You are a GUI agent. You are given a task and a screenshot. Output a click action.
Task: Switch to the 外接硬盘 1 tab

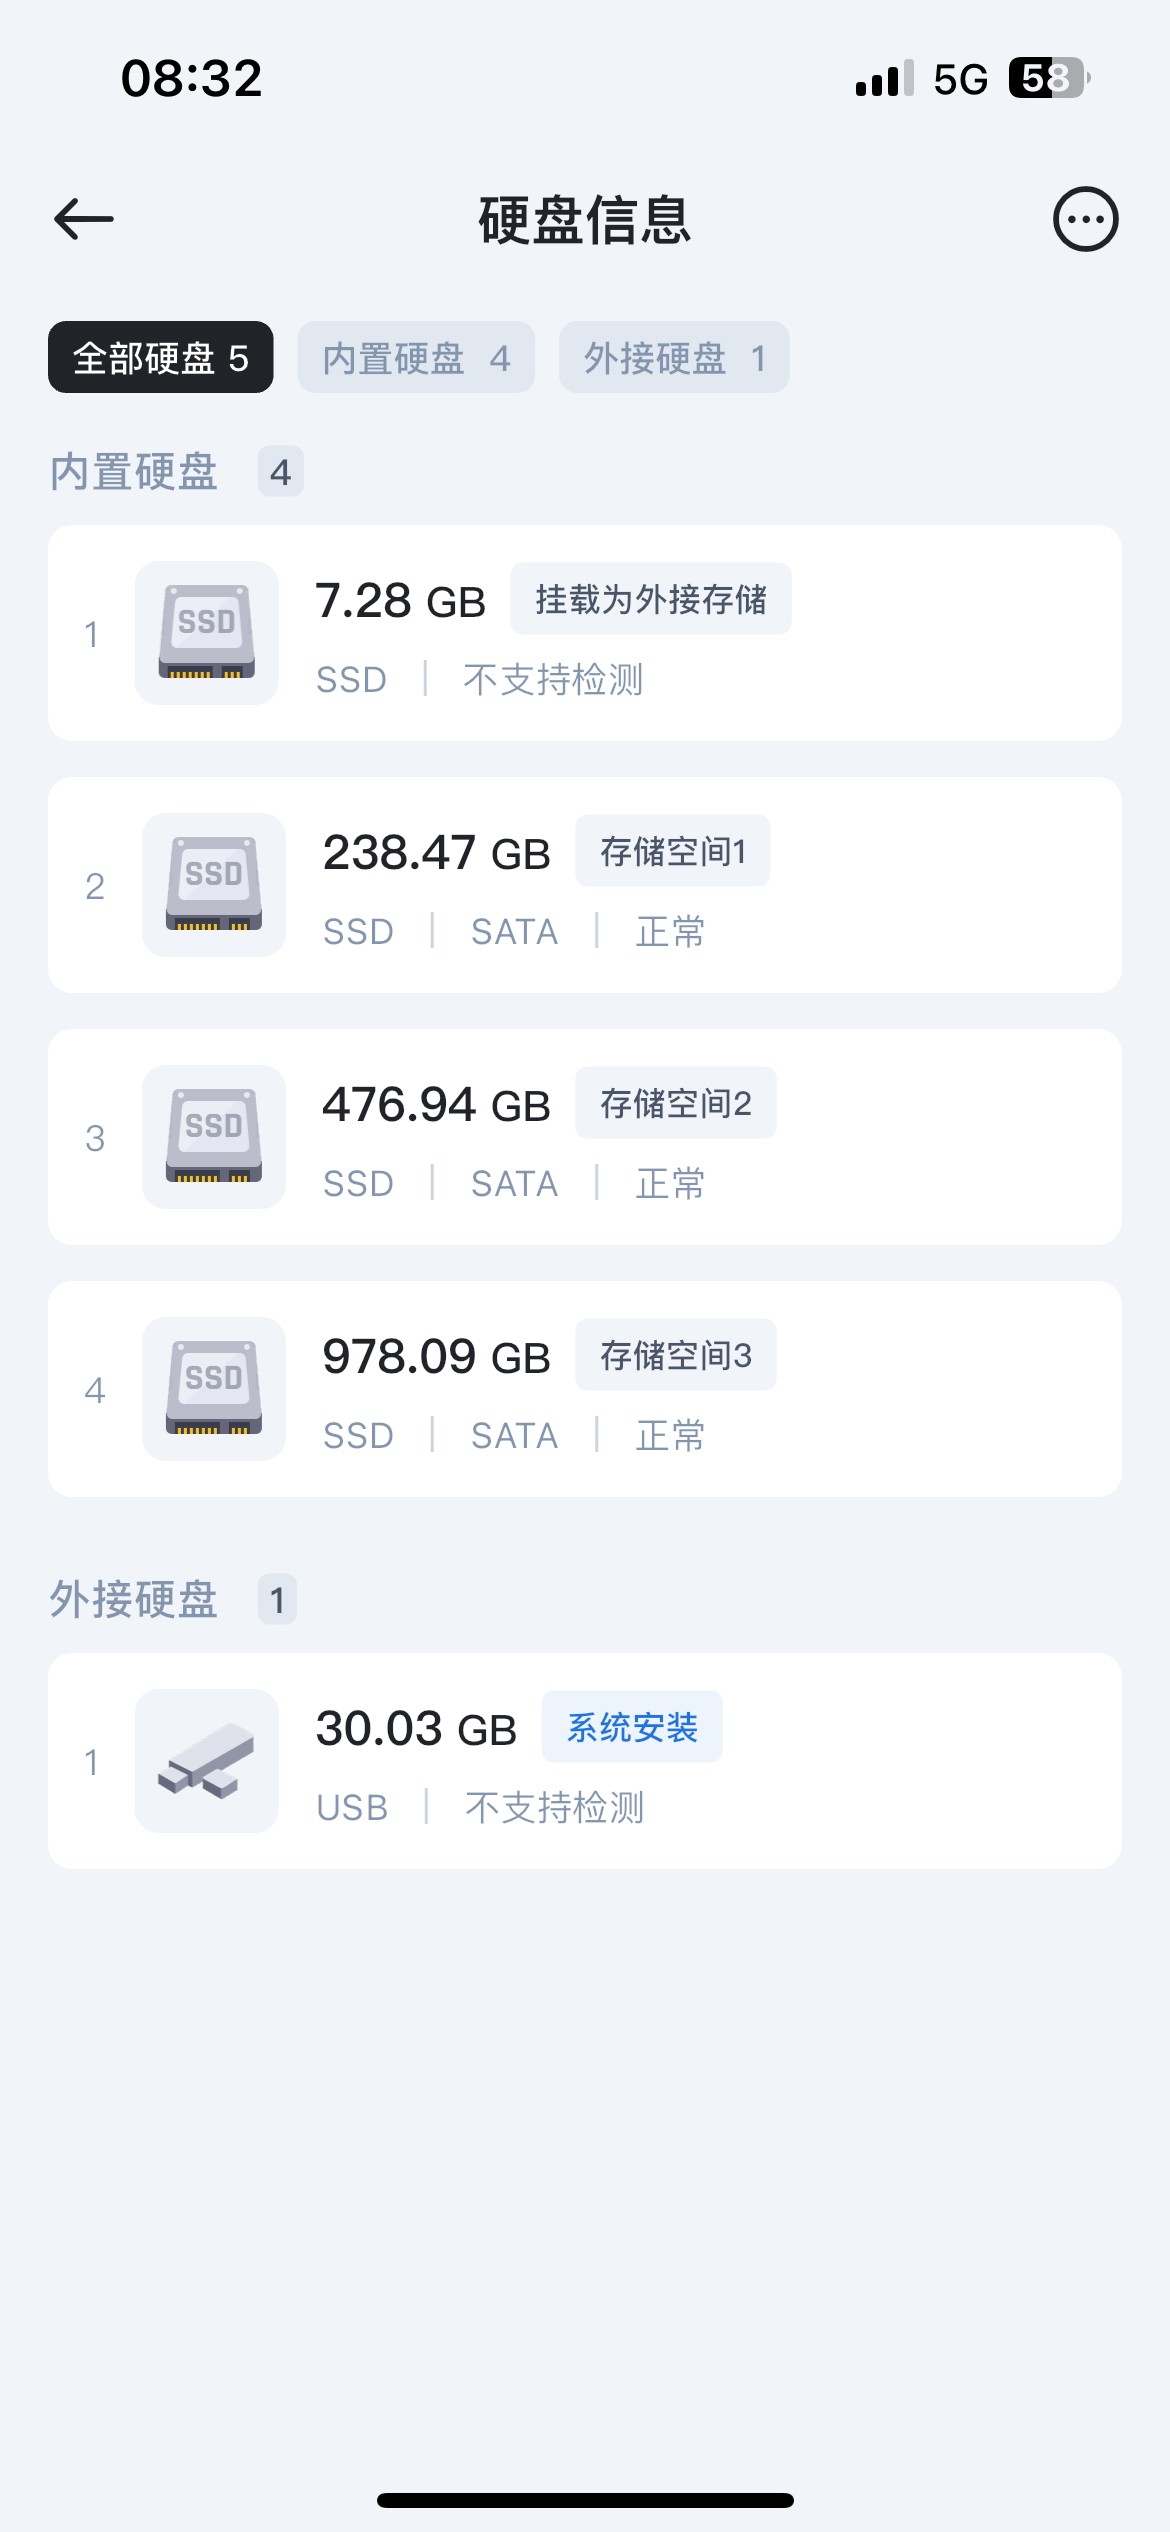pos(674,357)
